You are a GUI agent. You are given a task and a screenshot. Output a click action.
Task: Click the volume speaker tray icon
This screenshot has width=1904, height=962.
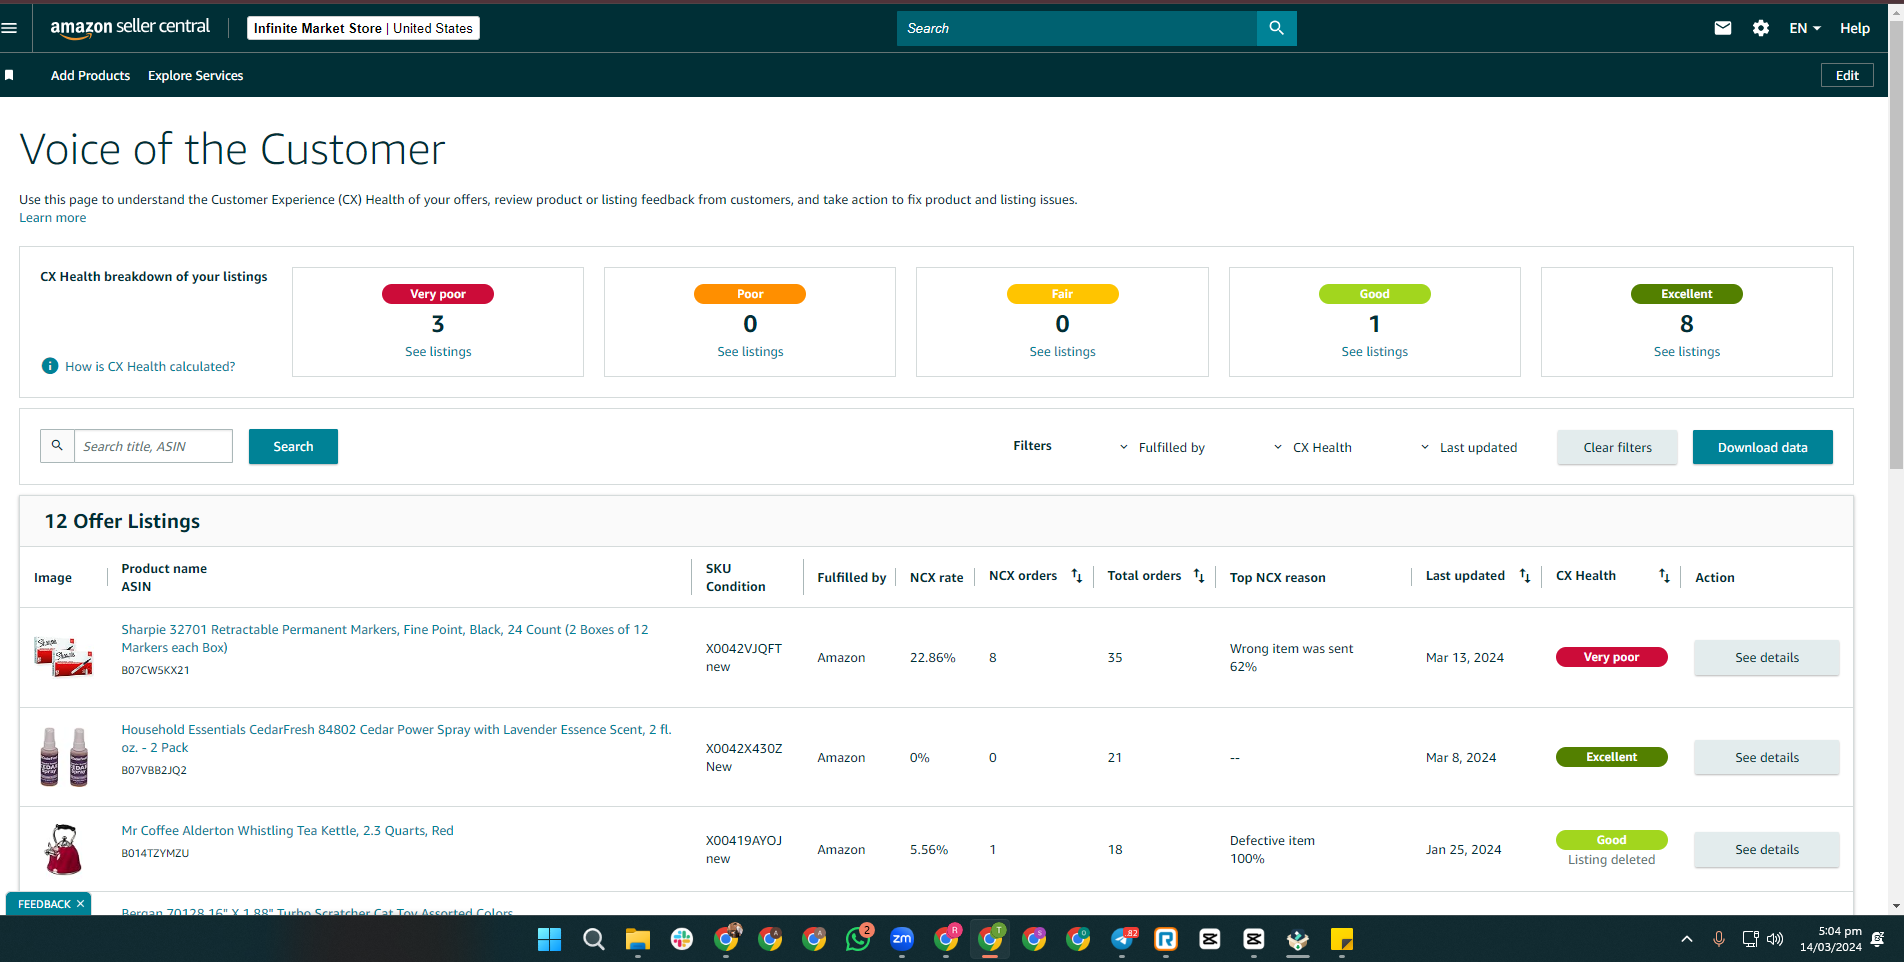click(1775, 939)
